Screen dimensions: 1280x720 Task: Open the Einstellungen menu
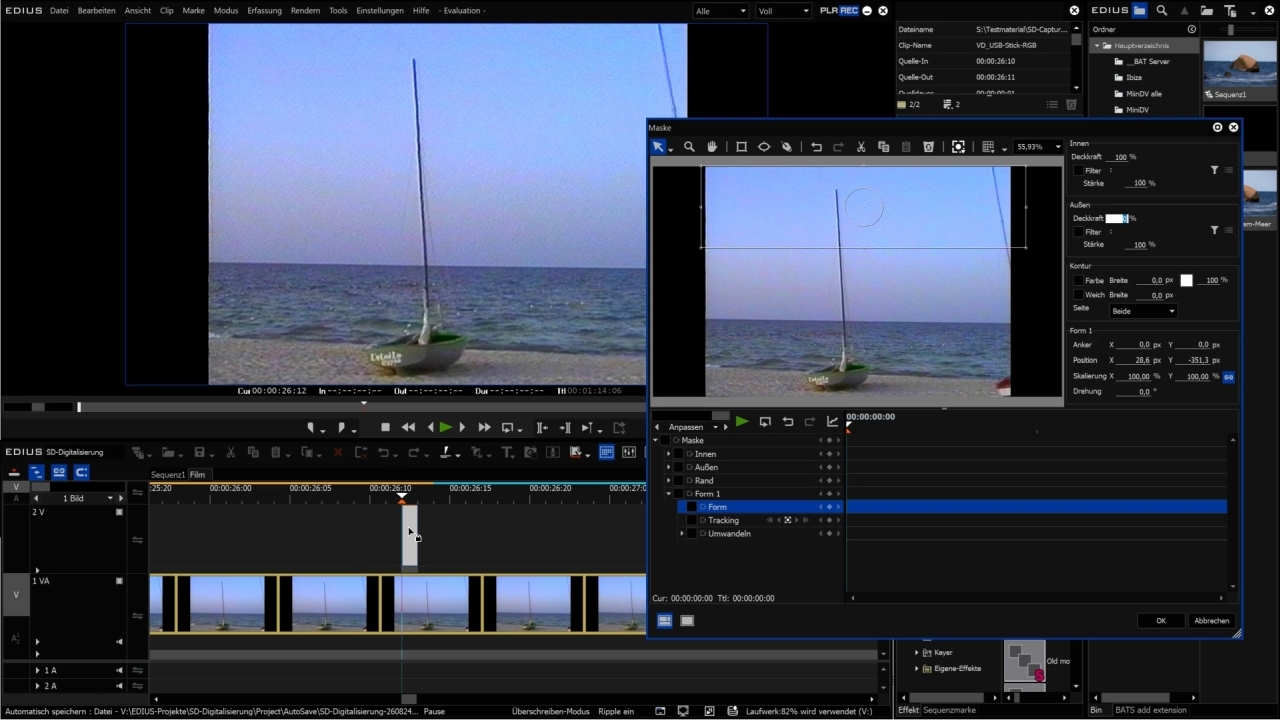click(x=380, y=10)
